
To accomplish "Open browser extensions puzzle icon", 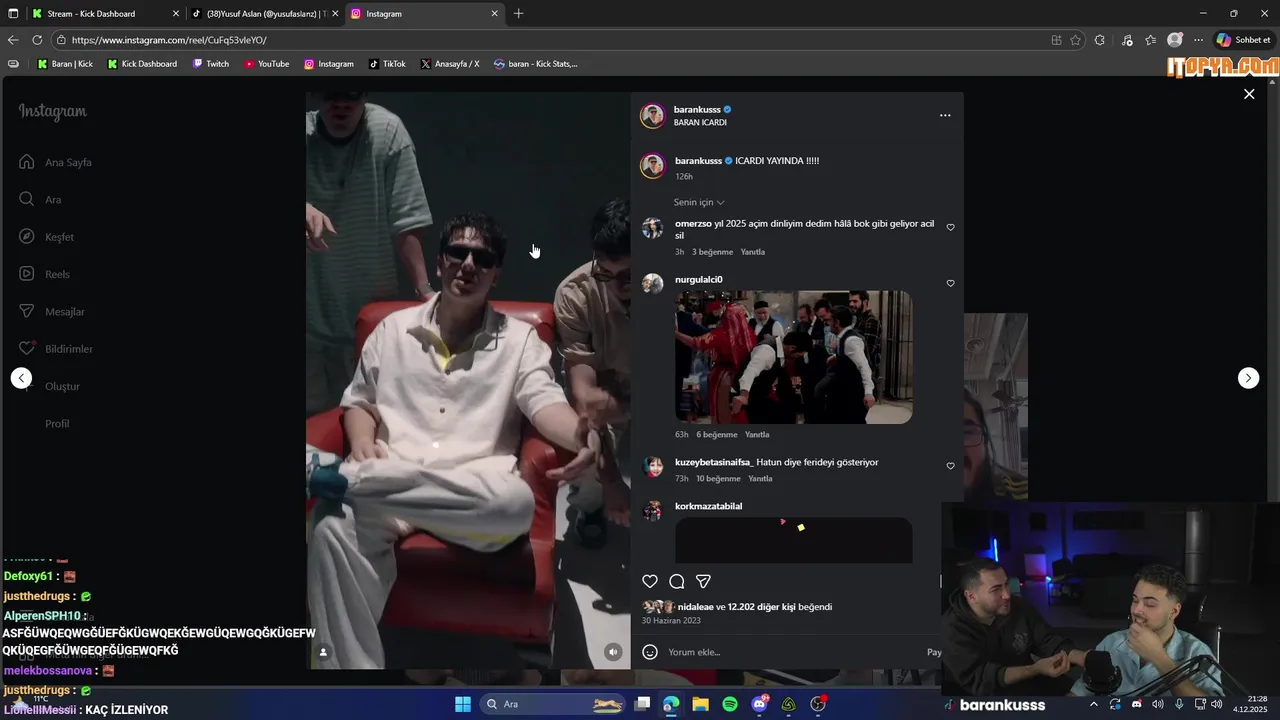I will click(1100, 40).
